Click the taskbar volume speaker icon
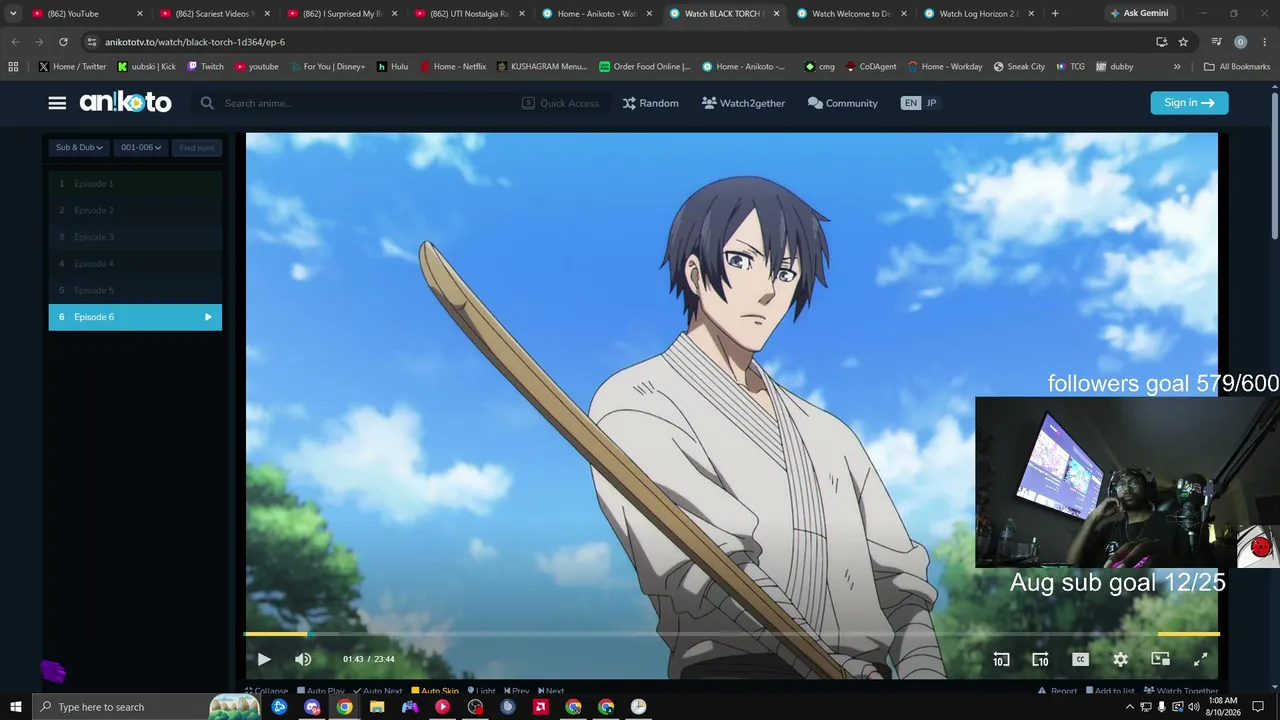This screenshot has width=1280, height=720. click(x=1194, y=707)
